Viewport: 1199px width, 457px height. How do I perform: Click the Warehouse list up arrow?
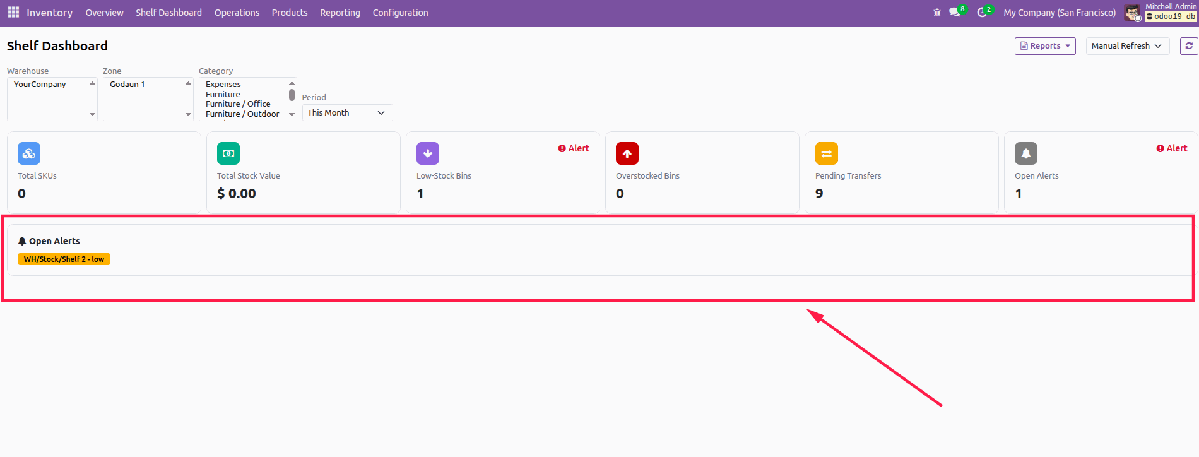tap(93, 82)
